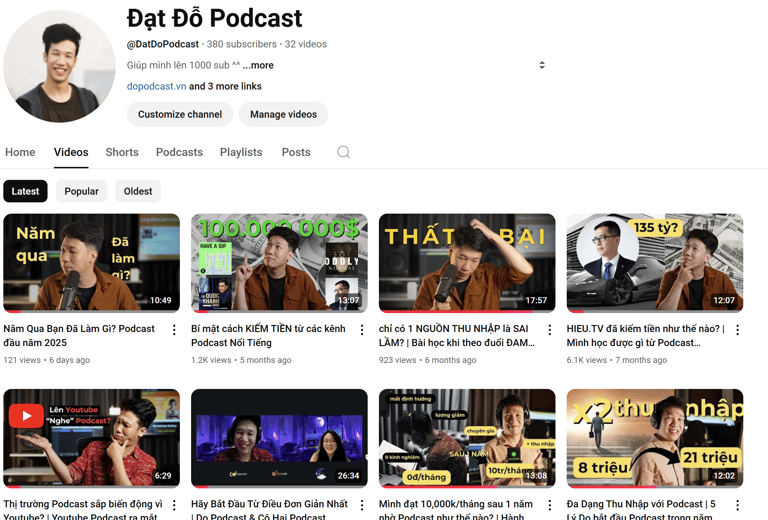Switch to the Home tab
The width and height of the screenshot is (768, 520).
coord(20,152)
